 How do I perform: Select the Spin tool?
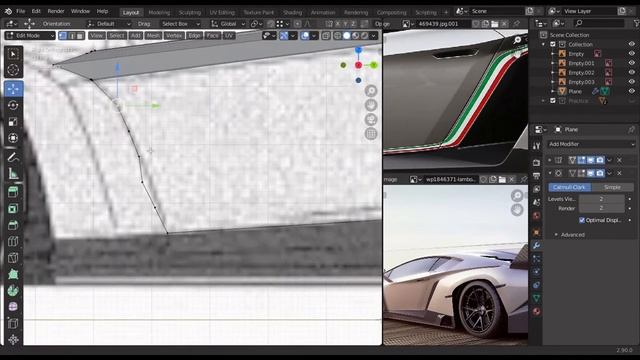(13, 290)
